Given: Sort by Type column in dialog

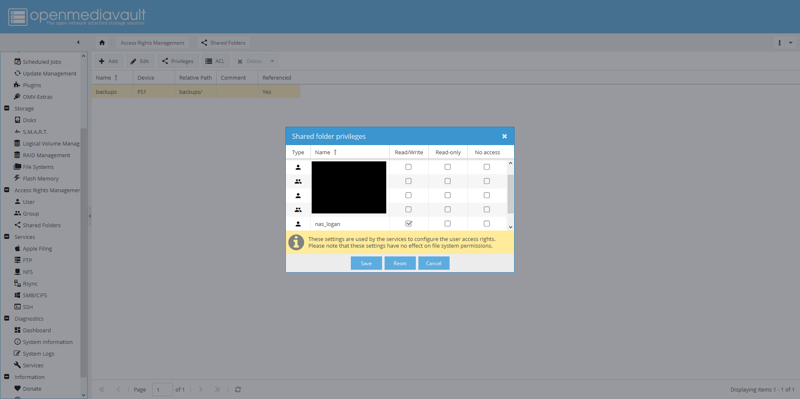Looking at the screenshot, I should pyautogui.click(x=298, y=153).
